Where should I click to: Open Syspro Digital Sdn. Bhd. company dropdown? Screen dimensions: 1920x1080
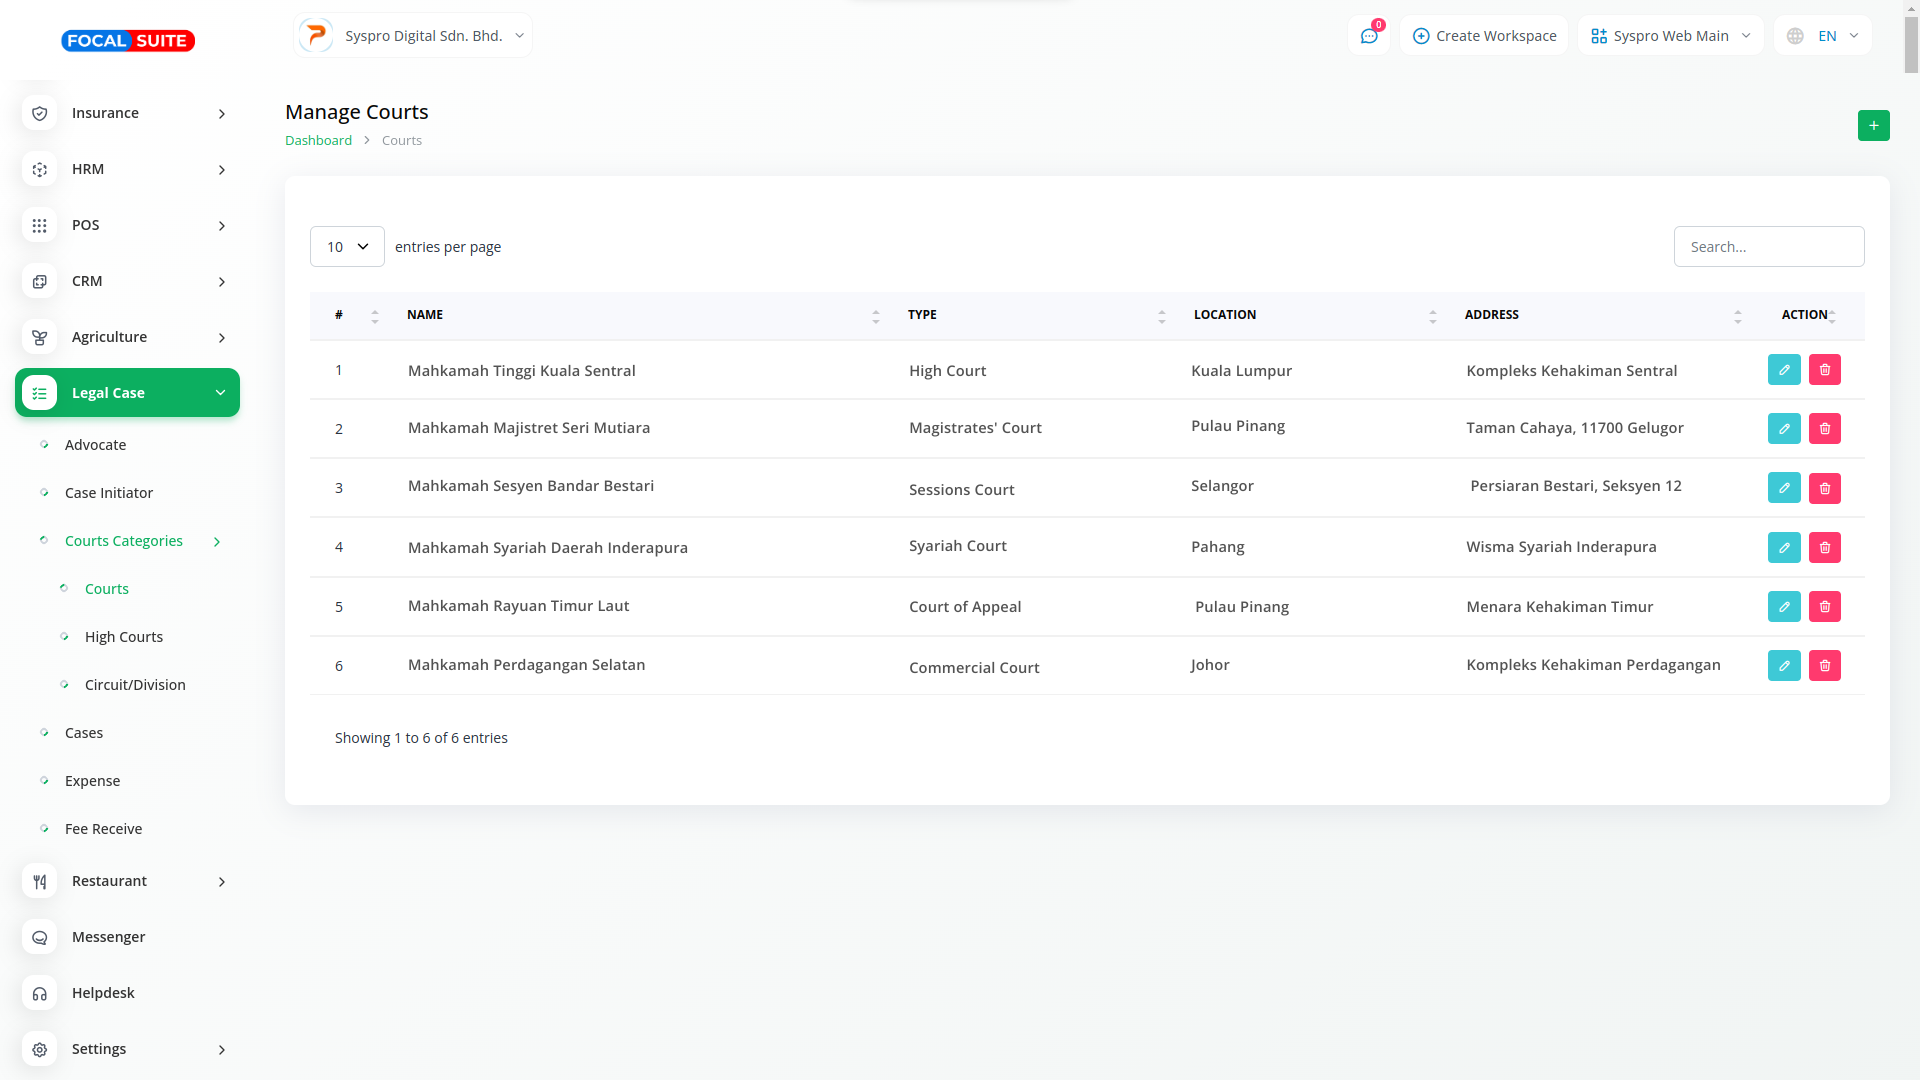[413, 36]
